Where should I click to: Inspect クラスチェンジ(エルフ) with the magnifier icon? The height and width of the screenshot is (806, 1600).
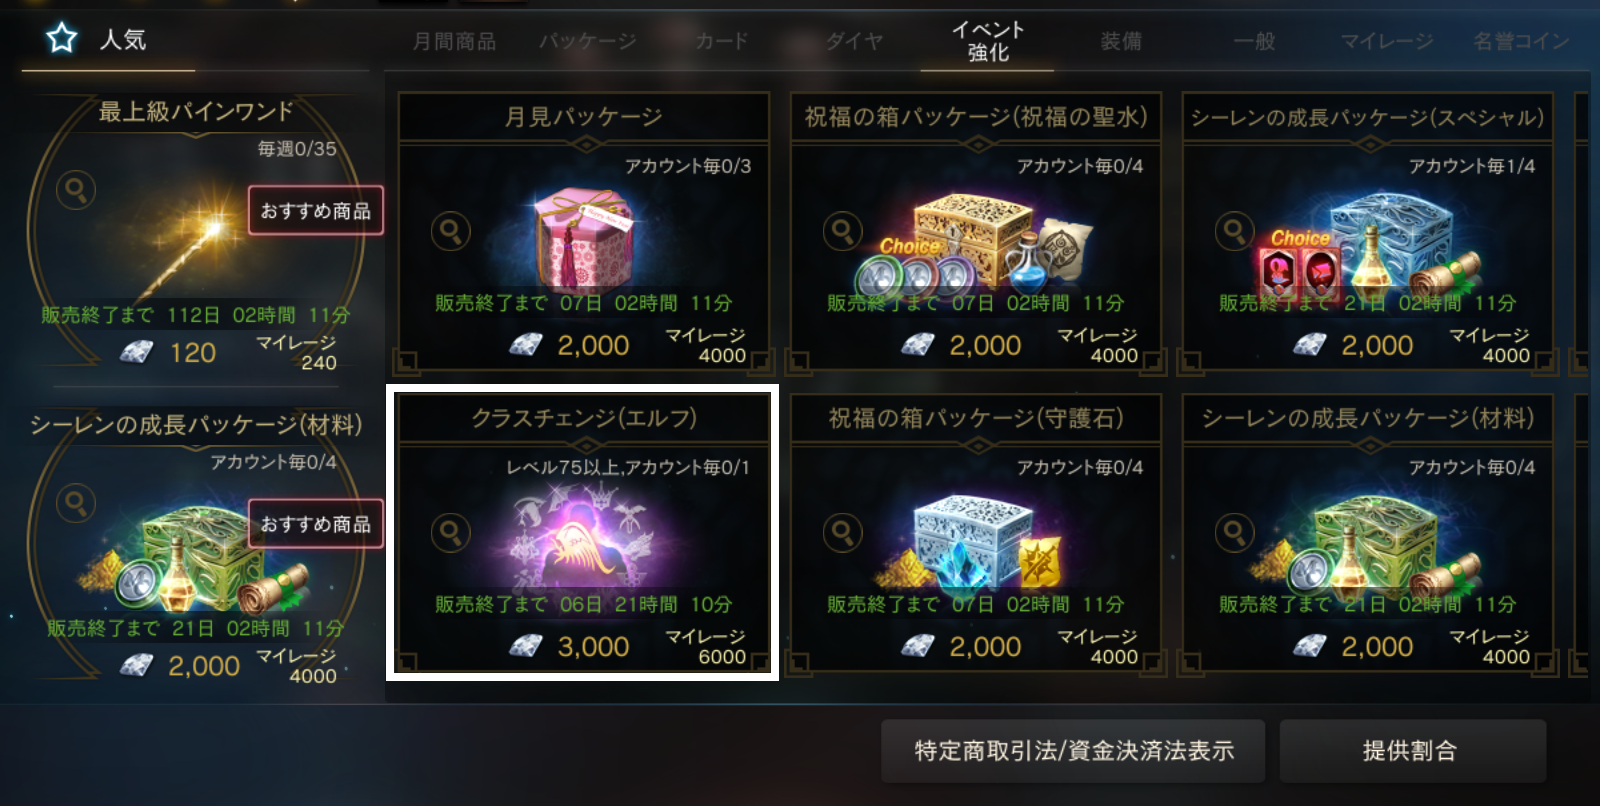point(451,532)
